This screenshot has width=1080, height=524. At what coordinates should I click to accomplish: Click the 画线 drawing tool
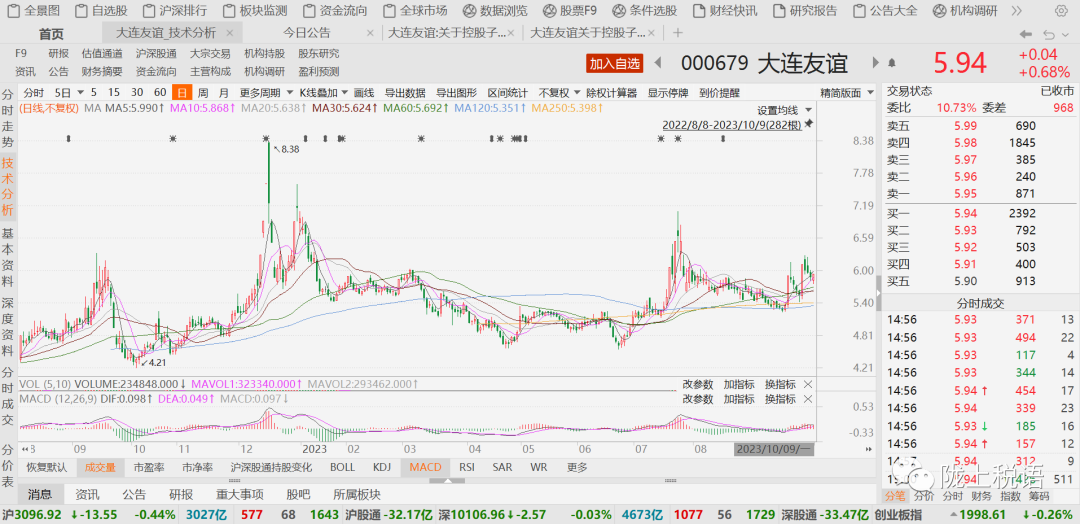[x=364, y=93]
